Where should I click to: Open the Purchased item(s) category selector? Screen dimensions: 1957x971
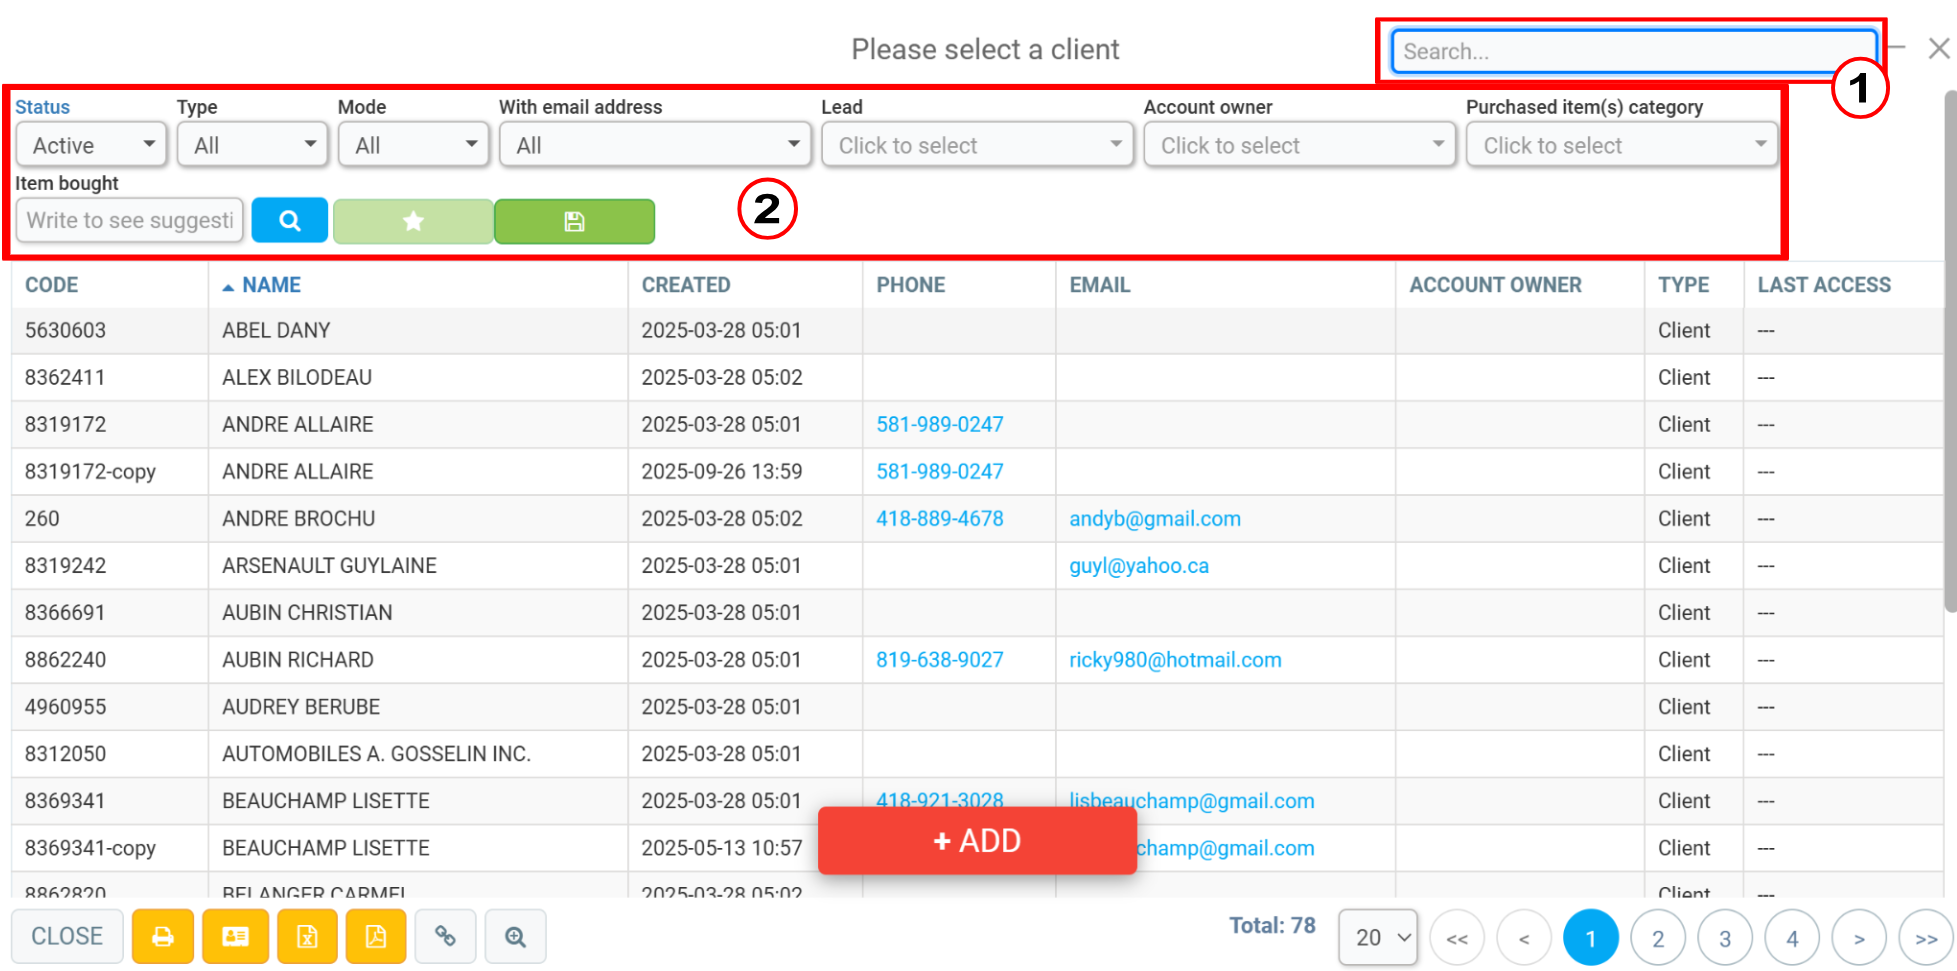point(1622,145)
